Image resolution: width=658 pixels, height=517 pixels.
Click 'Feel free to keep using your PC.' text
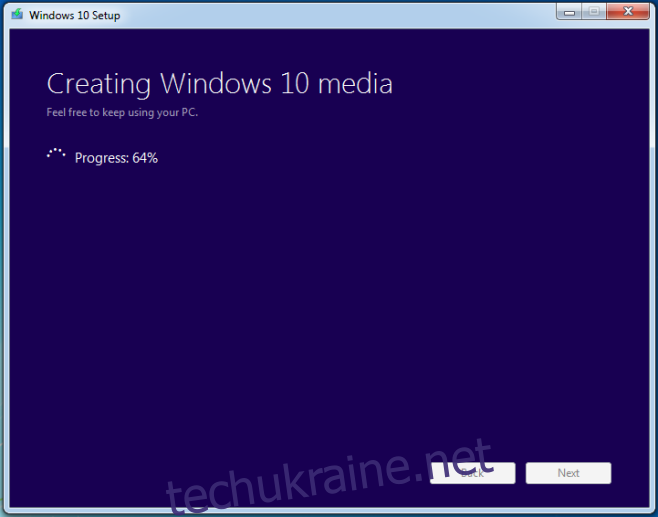(122, 112)
